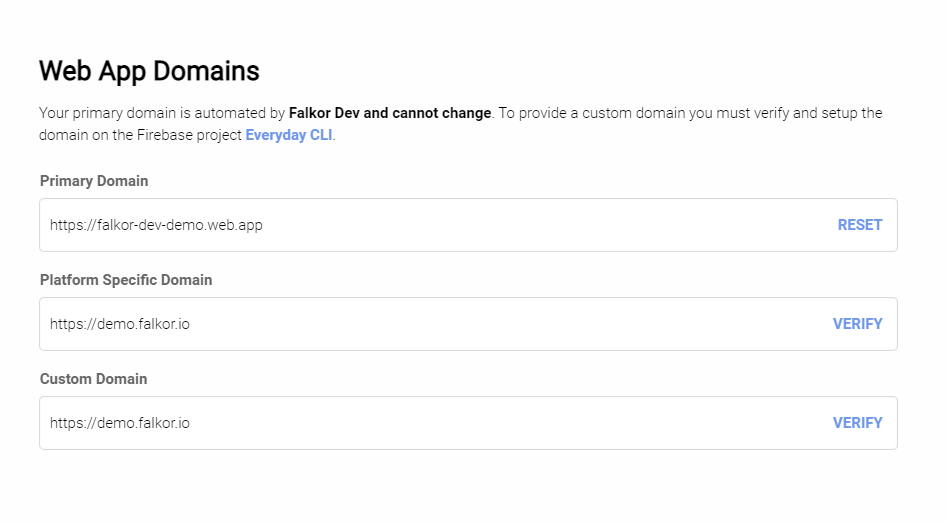946x523 pixels.
Task: Click the falkor-dev-demo.web.app URL text
Action: point(156,225)
